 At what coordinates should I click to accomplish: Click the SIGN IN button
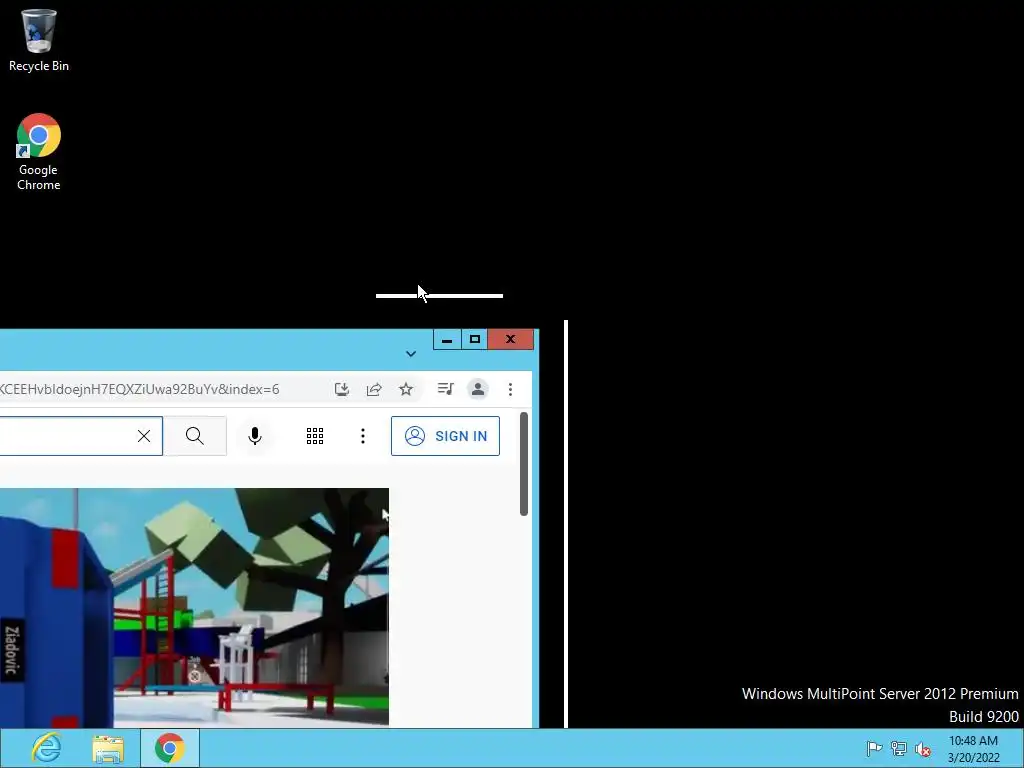(x=445, y=436)
